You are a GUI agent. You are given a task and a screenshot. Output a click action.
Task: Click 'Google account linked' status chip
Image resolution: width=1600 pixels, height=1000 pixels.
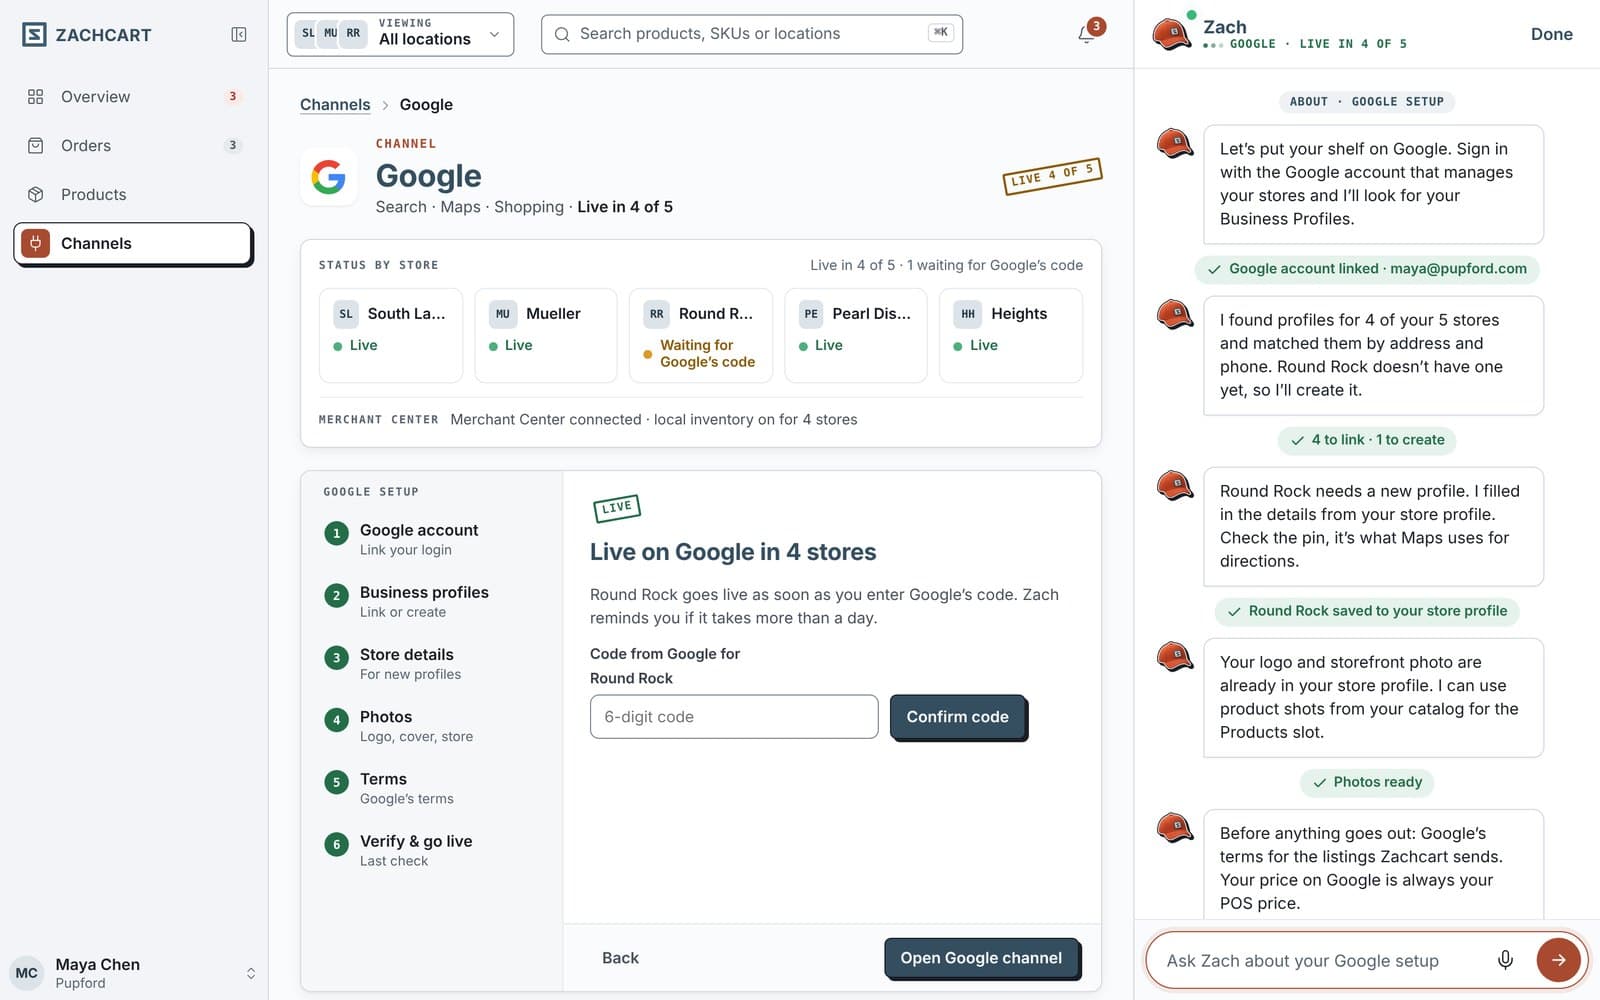1367,269
